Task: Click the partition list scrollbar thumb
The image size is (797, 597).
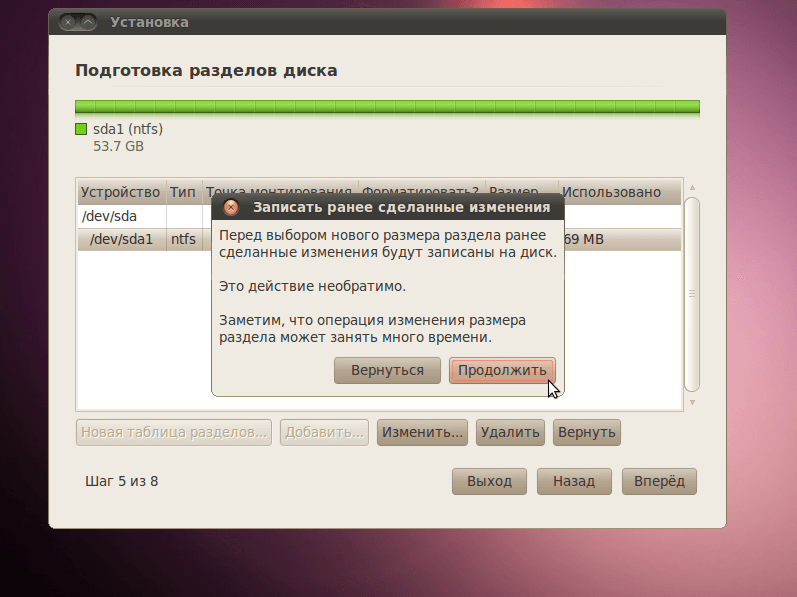Action: click(x=692, y=294)
